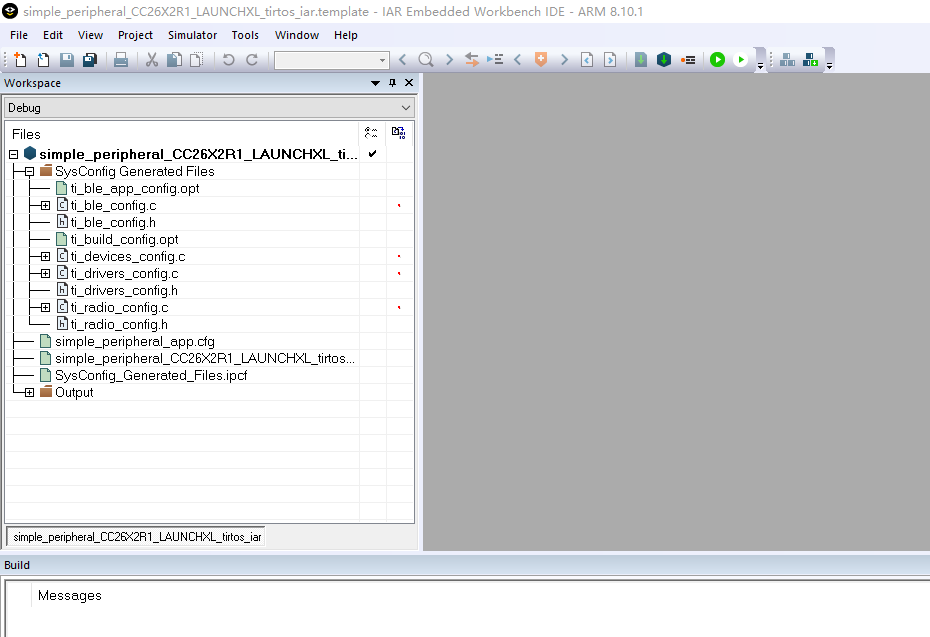Screen dimensions: 930x637
Task: Expand the ti_drivers_config.c node
Action: click(x=46, y=273)
